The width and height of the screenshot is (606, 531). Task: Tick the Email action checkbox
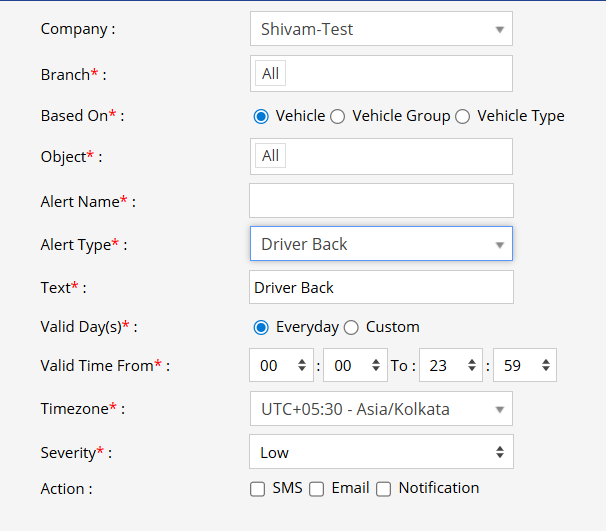[316, 489]
